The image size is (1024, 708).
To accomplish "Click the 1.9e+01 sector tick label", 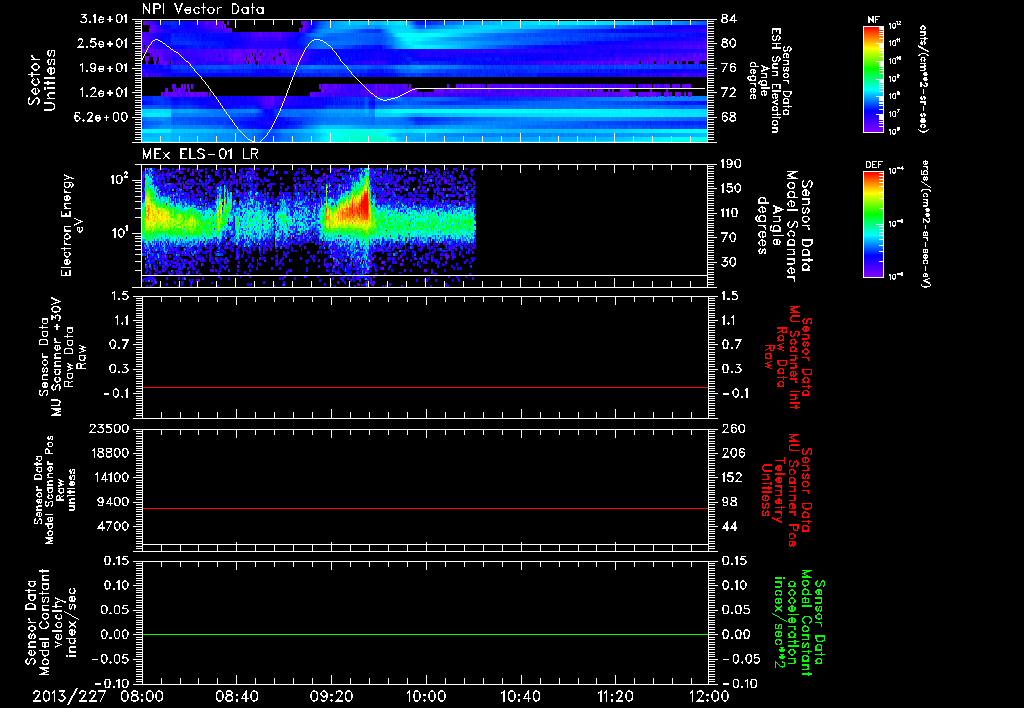I will pyautogui.click(x=103, y=68).
